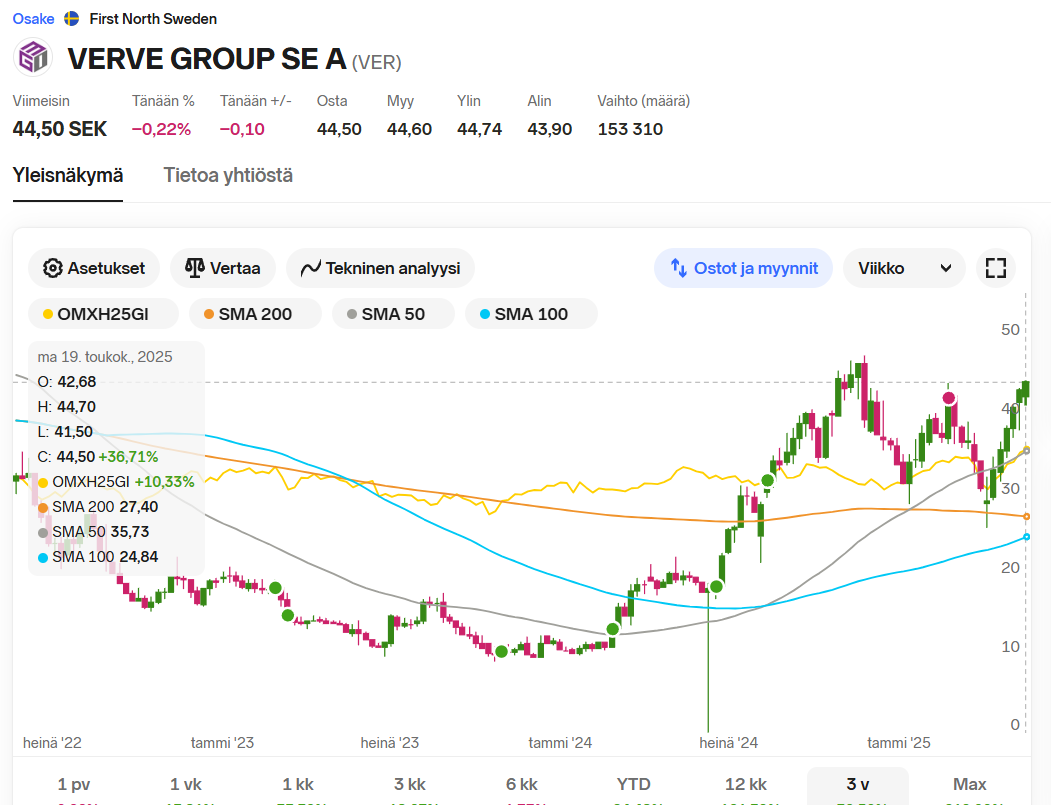This screenshot has width=1051, height=805.
Task: Toggle the SMA 50 indicator chip
Action: click(x=393, y=314)
